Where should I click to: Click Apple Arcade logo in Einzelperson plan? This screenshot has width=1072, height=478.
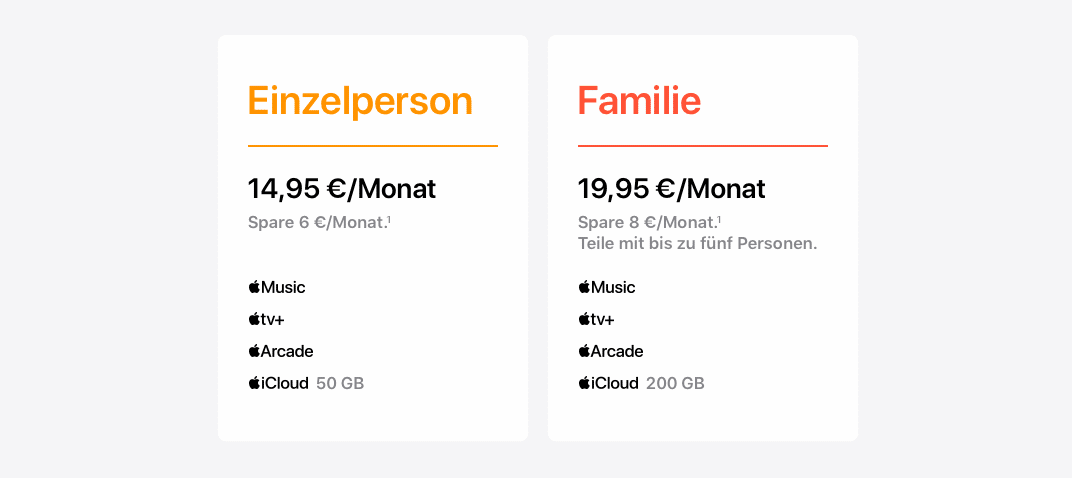click(281, 351)
